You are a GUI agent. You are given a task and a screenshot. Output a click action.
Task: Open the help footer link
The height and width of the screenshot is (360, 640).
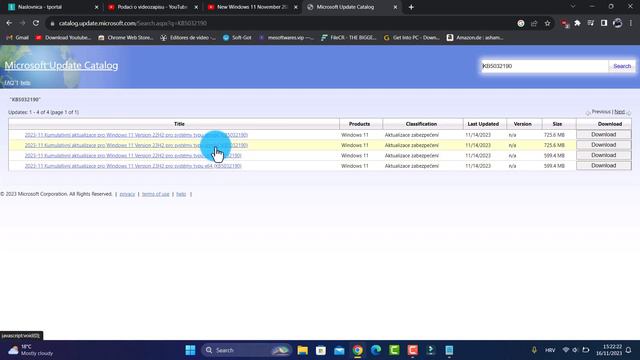click(181, 194)
